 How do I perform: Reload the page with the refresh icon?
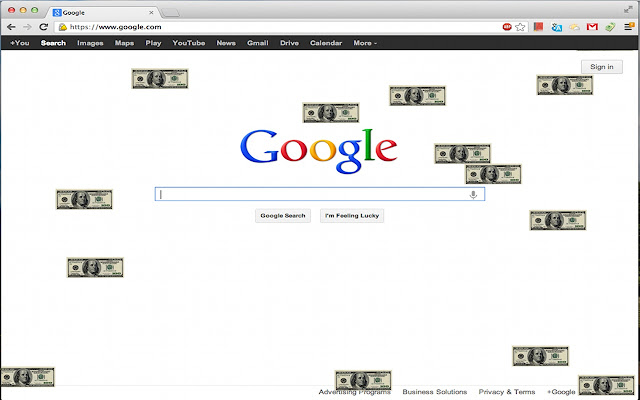coord(43,27)
